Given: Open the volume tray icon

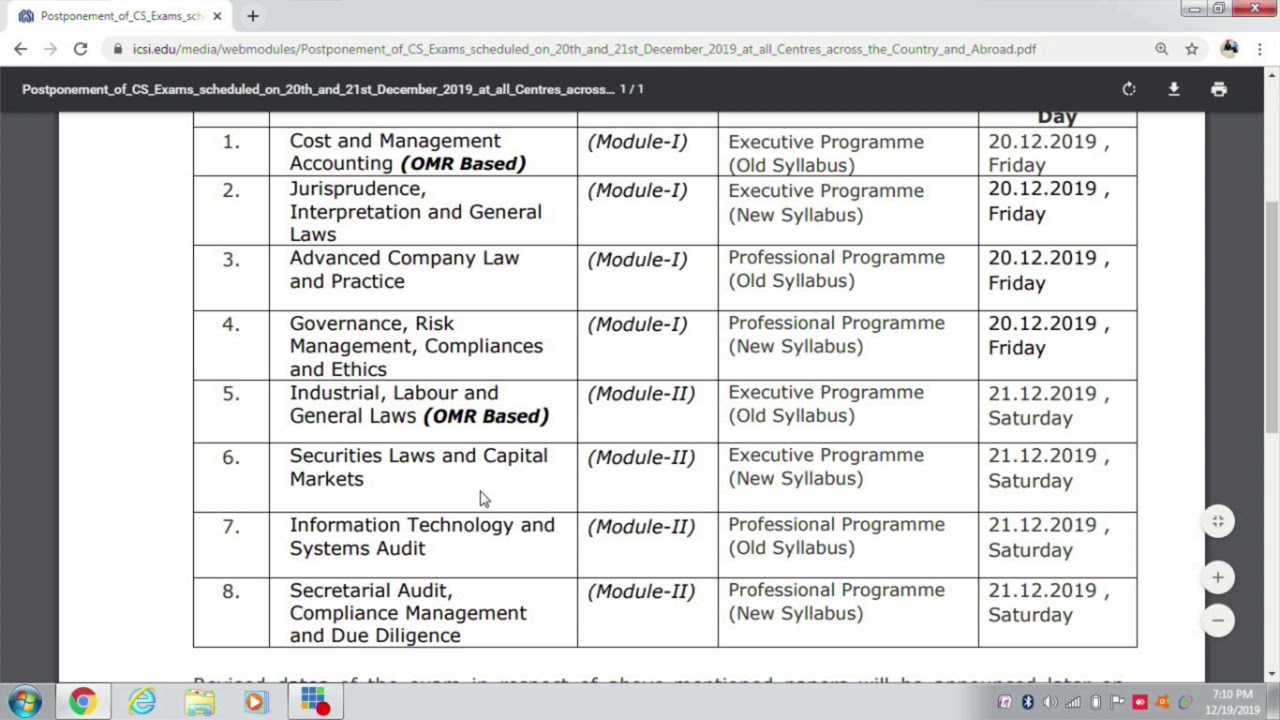Looking at the screenshot, I should tap(1050, 702).
